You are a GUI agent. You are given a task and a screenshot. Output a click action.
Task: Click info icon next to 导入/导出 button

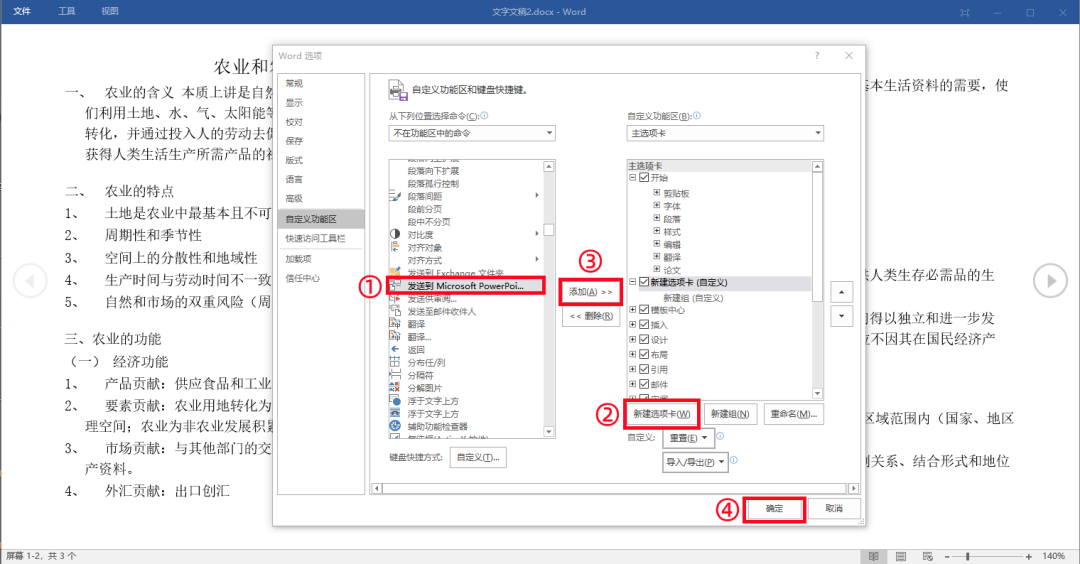point(734,460)
